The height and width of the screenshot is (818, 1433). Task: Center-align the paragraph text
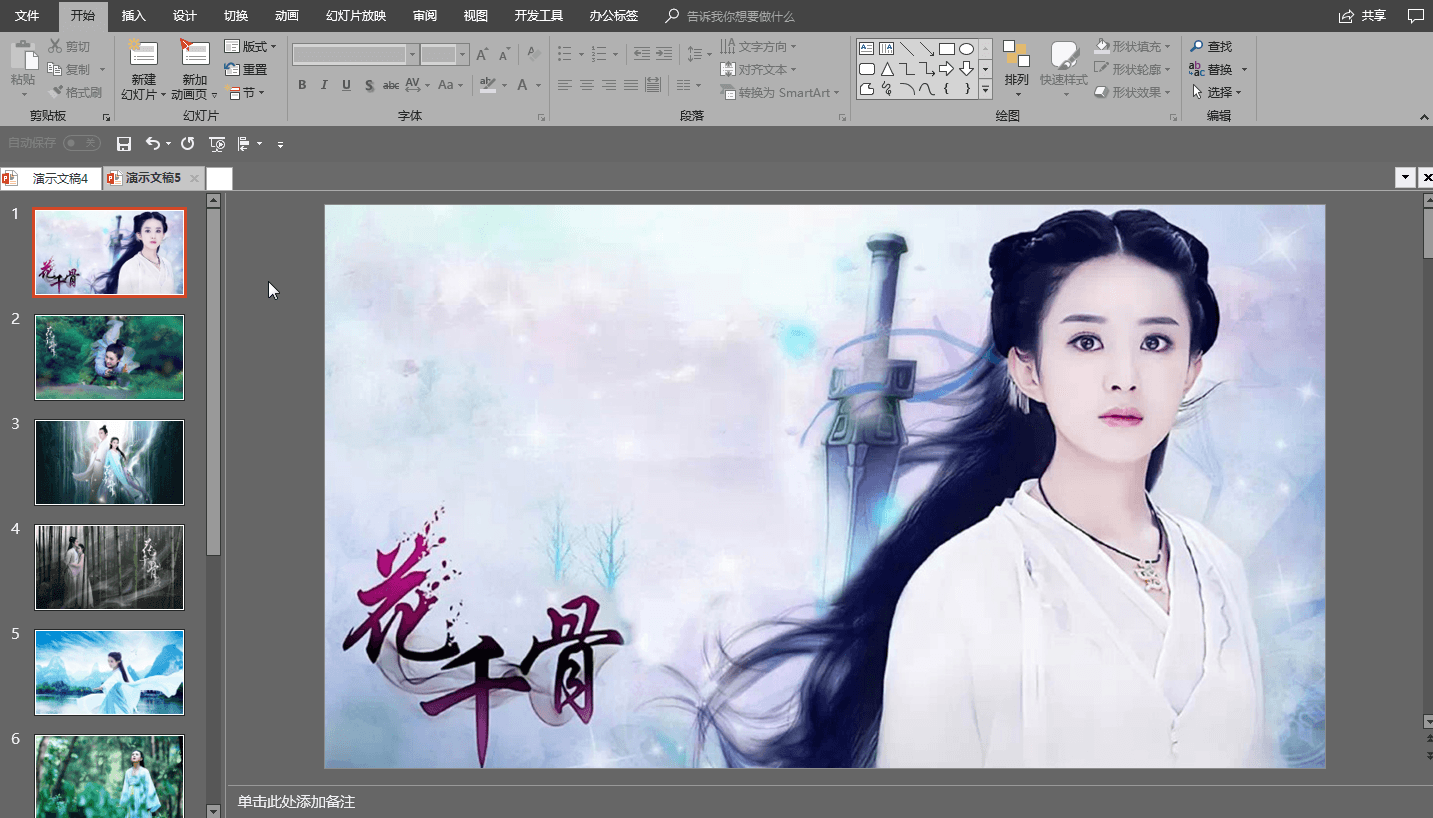click(587, 85)
